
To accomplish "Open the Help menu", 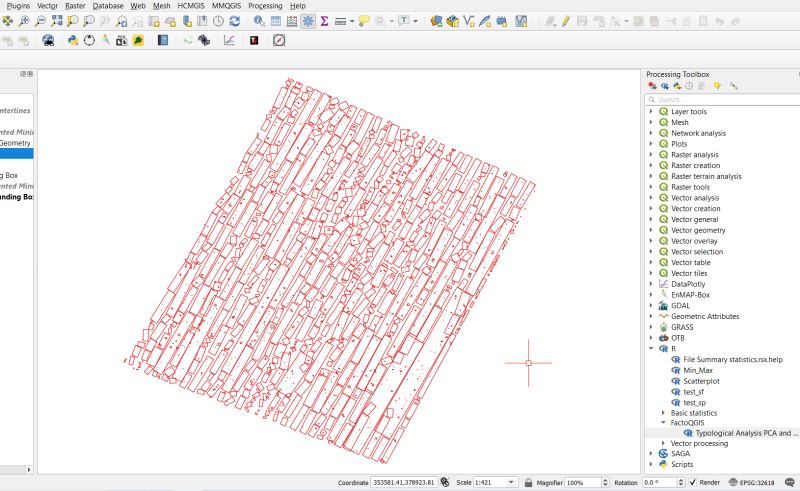I will [297, 6].
